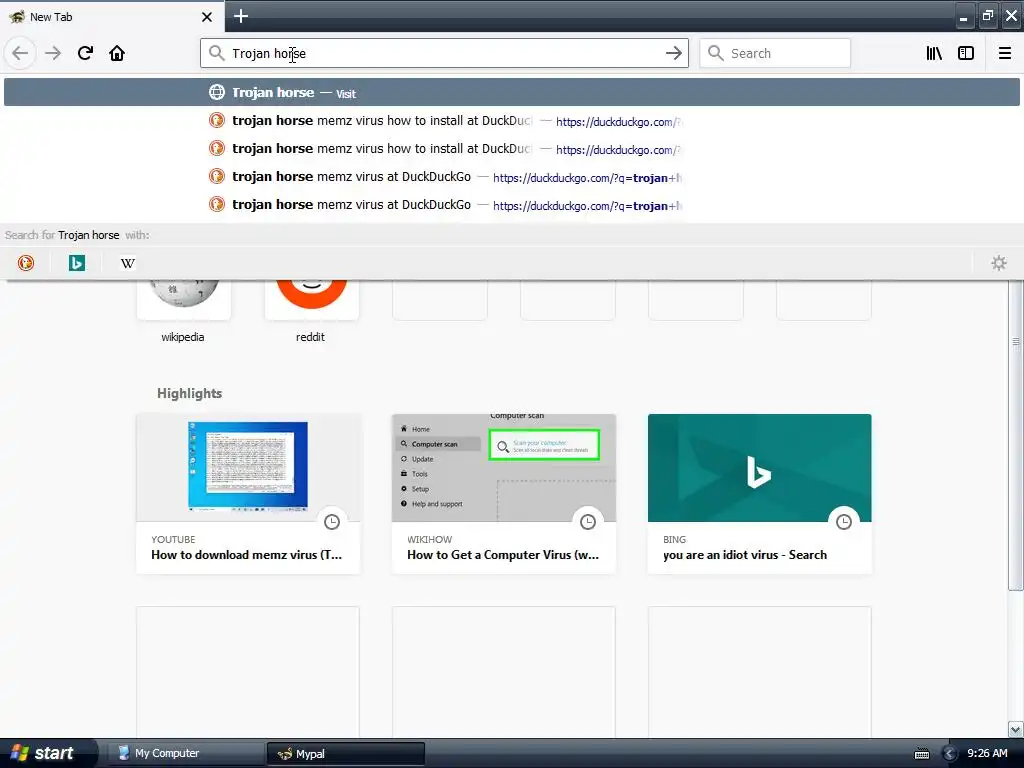This screenshot has width=1024, height=768.
Task: Click history clock icon on Bing highlight card
Action: pyautogui.click(x=844, y=522)
